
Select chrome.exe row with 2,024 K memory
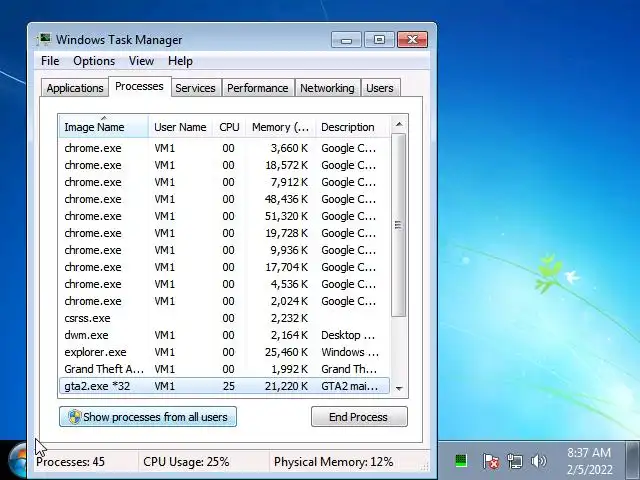tap(224, 301)
